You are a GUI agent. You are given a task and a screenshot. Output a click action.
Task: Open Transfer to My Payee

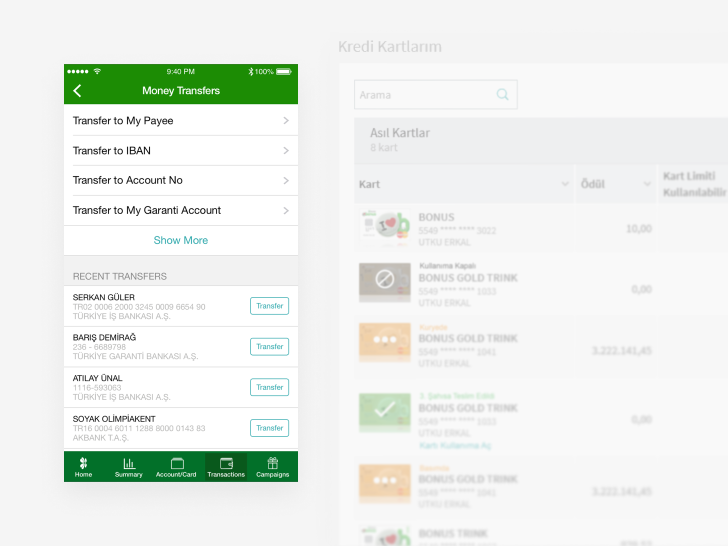point(181,120)
